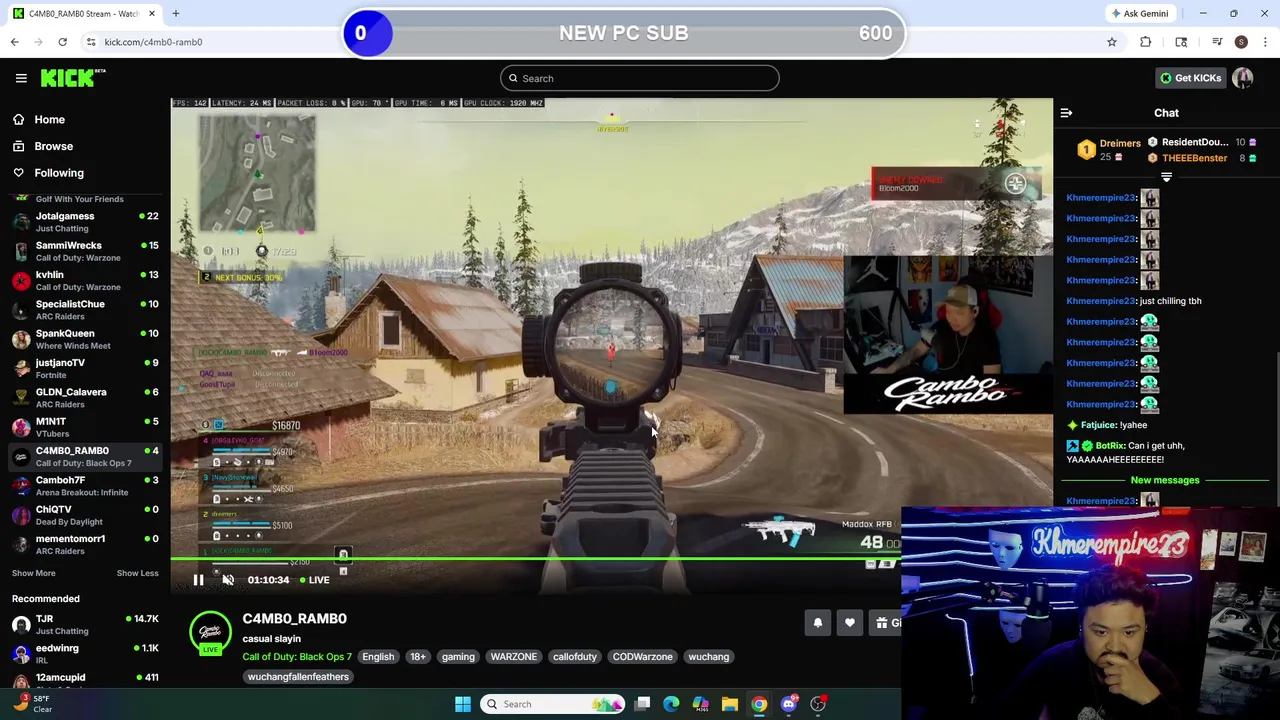1280x720 pixels.
Task: Select the gaming tag
Action: tap(458, 657)
